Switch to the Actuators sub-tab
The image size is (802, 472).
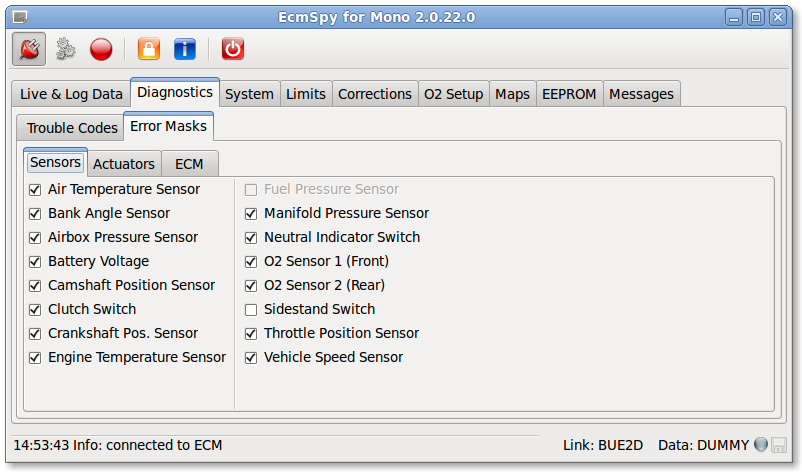tap(124, 164)
